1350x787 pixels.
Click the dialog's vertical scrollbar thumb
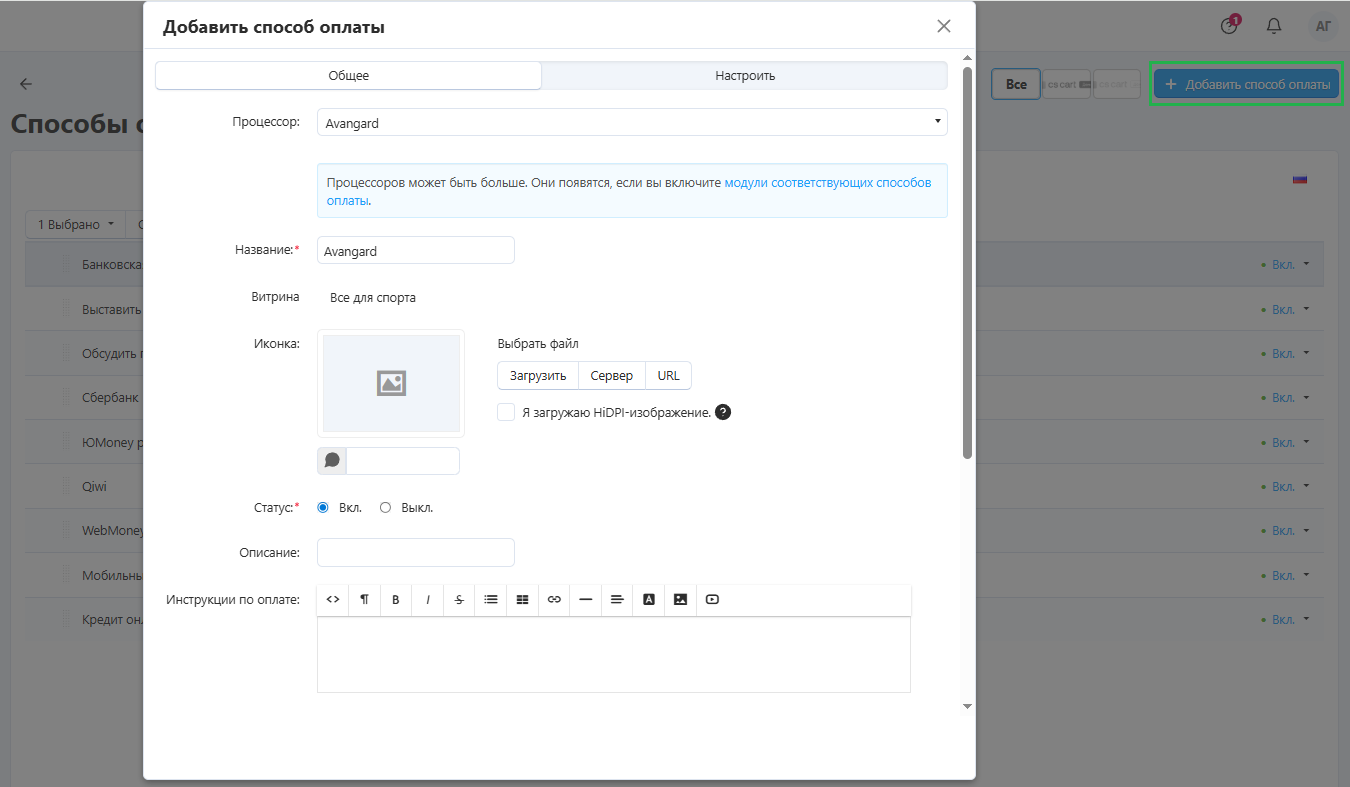click(967, 263)
